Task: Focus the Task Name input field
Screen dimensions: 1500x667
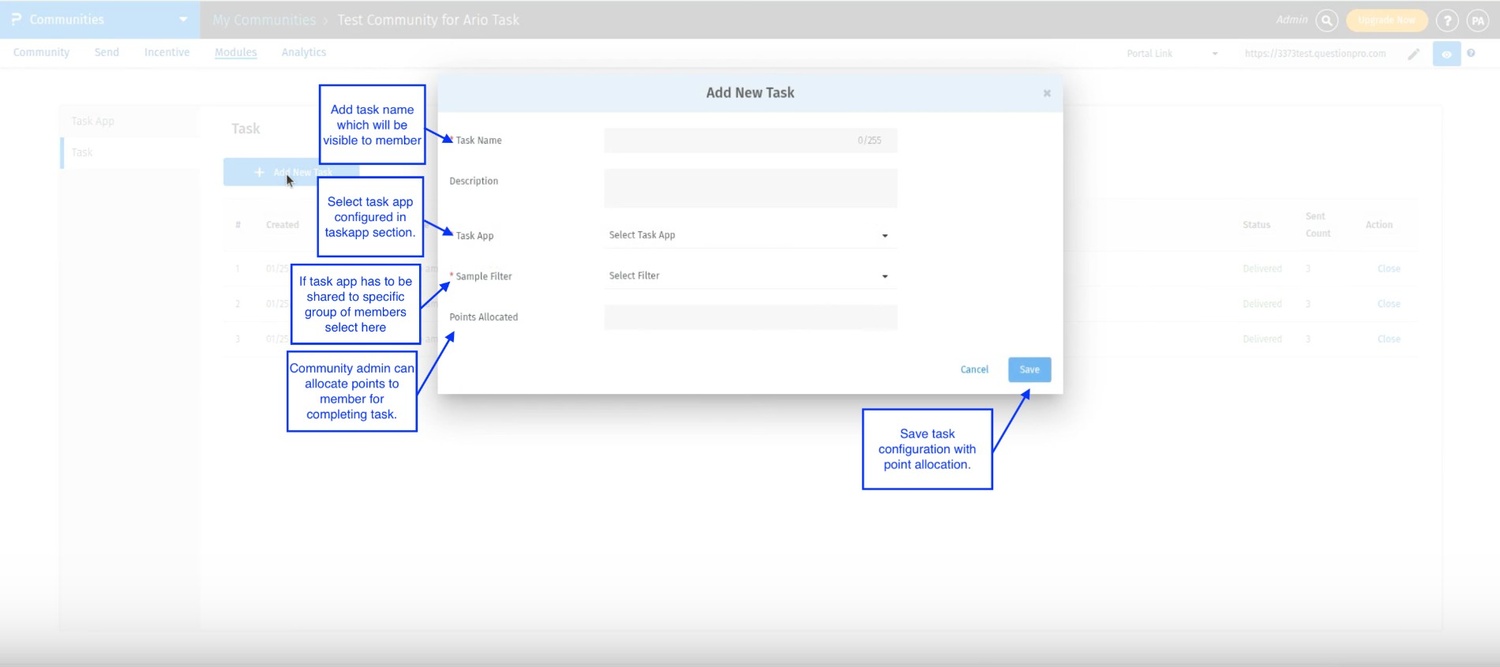Action: coord(750,141)
